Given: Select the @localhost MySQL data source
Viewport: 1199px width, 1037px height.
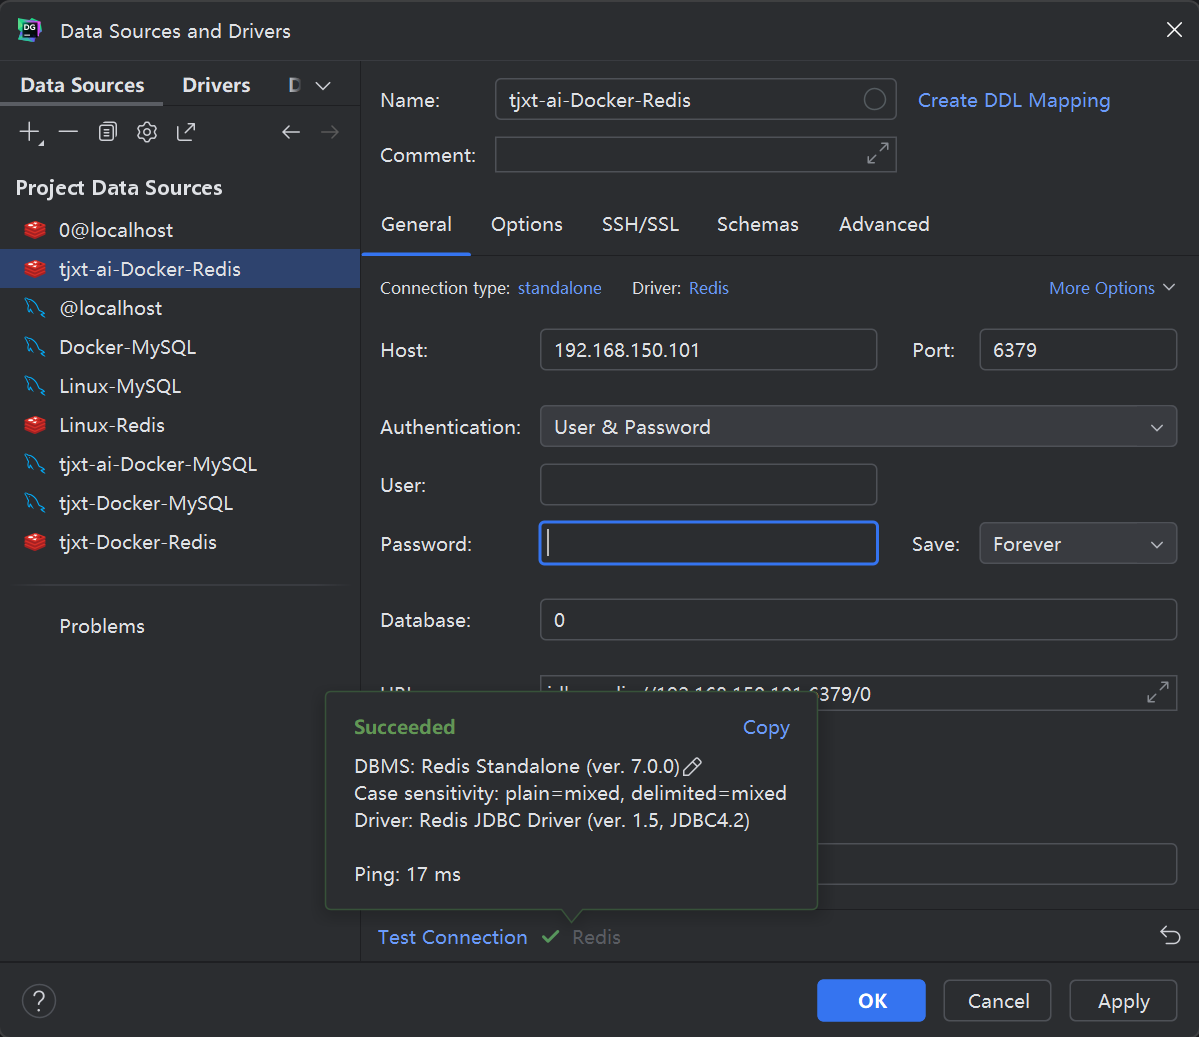Looking at the screenshot, I should pyautogui.click(x=180, y=308).
